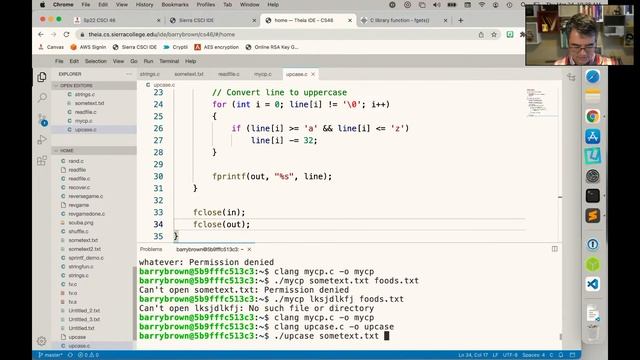Open Safari from the Dock
The image size is (640, 360).
point(593,77)
